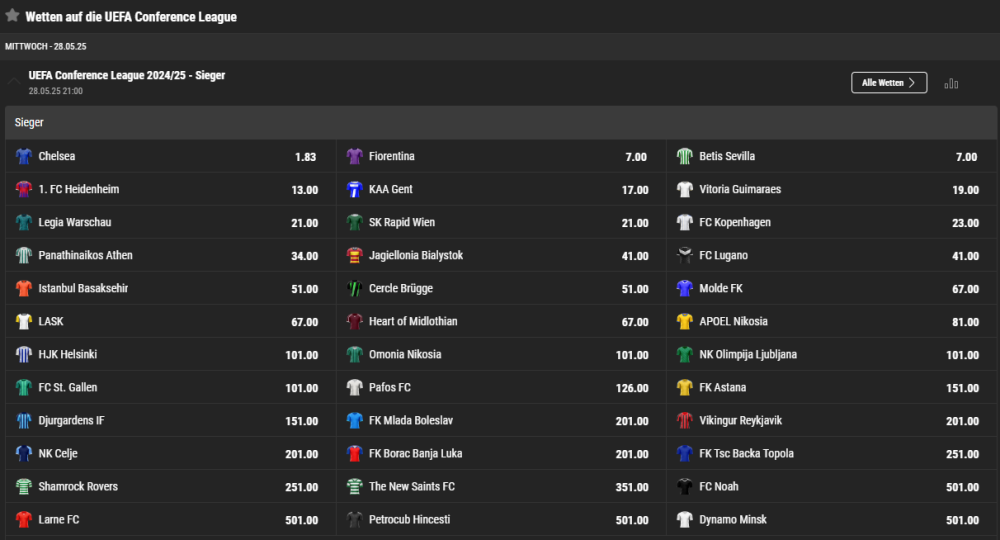Screen dimensions: 1000x540
Task: Click the FK Astana yellow jersey icon
Action: tap(684, 388)
